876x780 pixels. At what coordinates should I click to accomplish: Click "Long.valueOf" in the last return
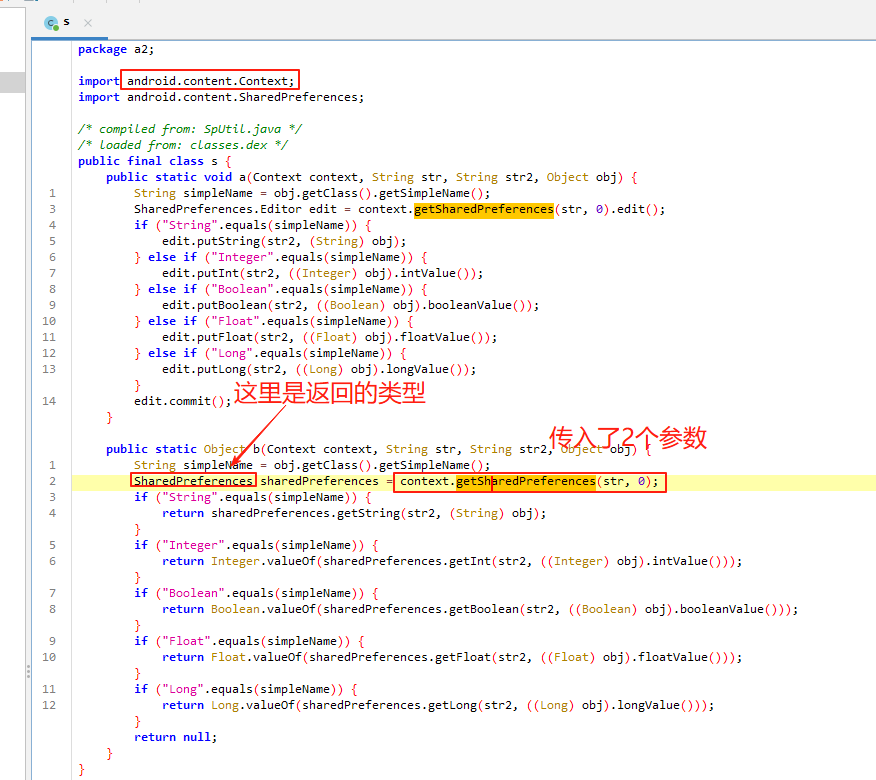253,706
